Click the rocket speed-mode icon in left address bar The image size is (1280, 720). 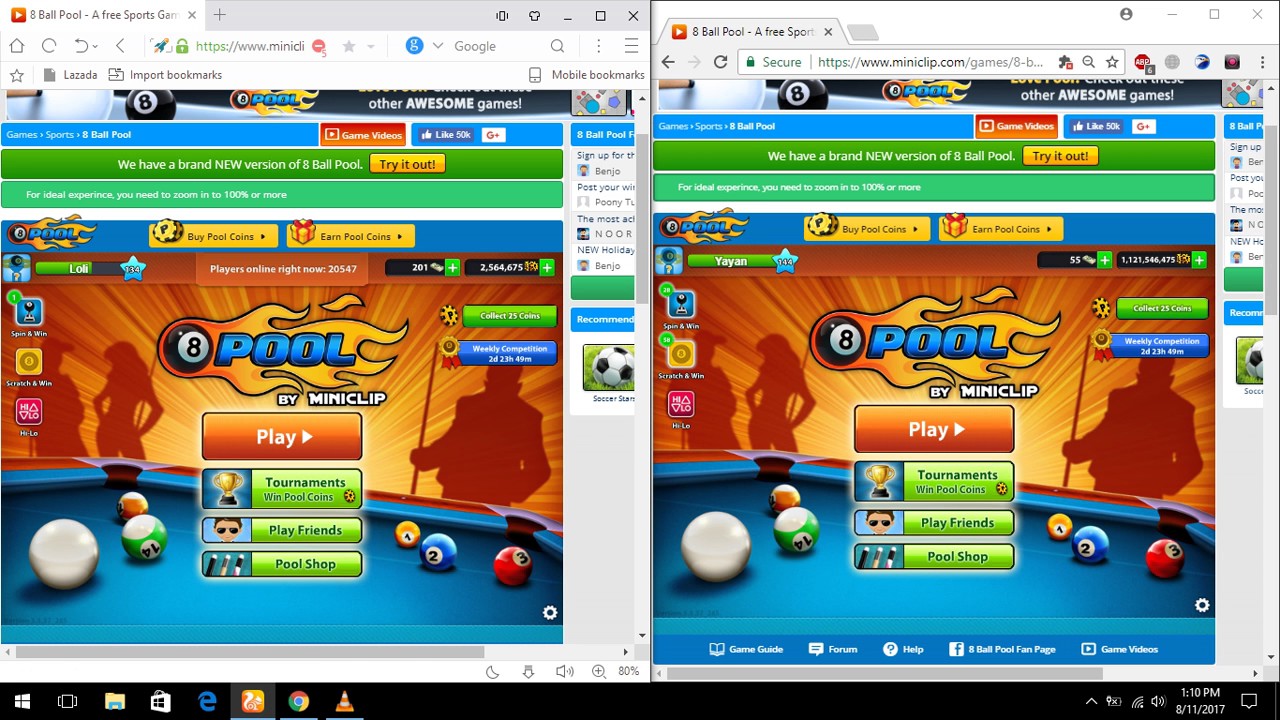pyautogui.click(x=160, y=46)
